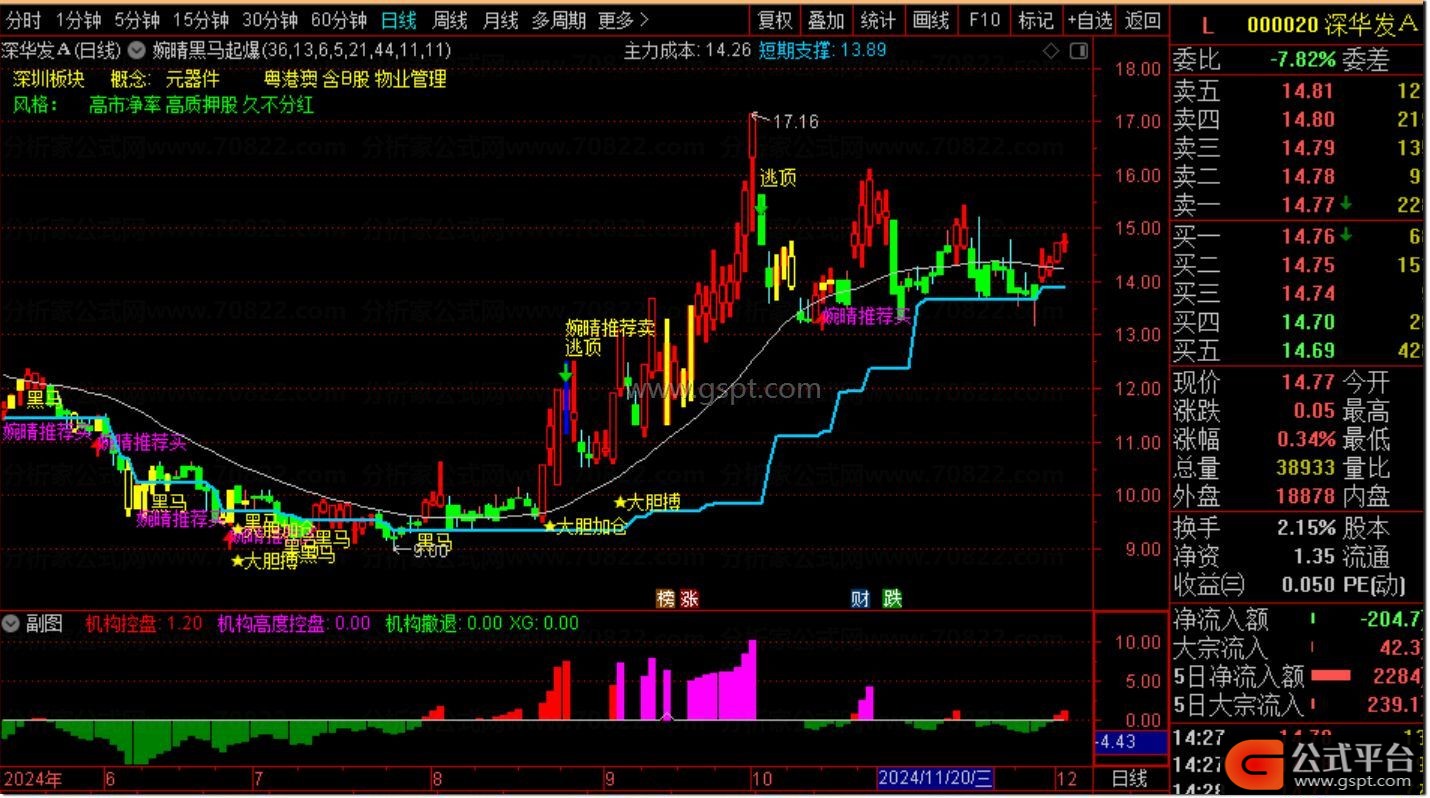
Task: Switch to the 分时 intraday view
Action: pyautogui.click(x=23, y=19)
